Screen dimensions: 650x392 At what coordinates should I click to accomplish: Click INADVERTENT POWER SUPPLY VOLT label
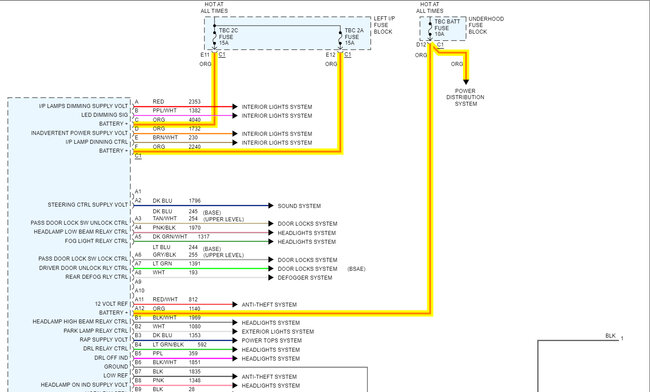[x=79, y=133]
